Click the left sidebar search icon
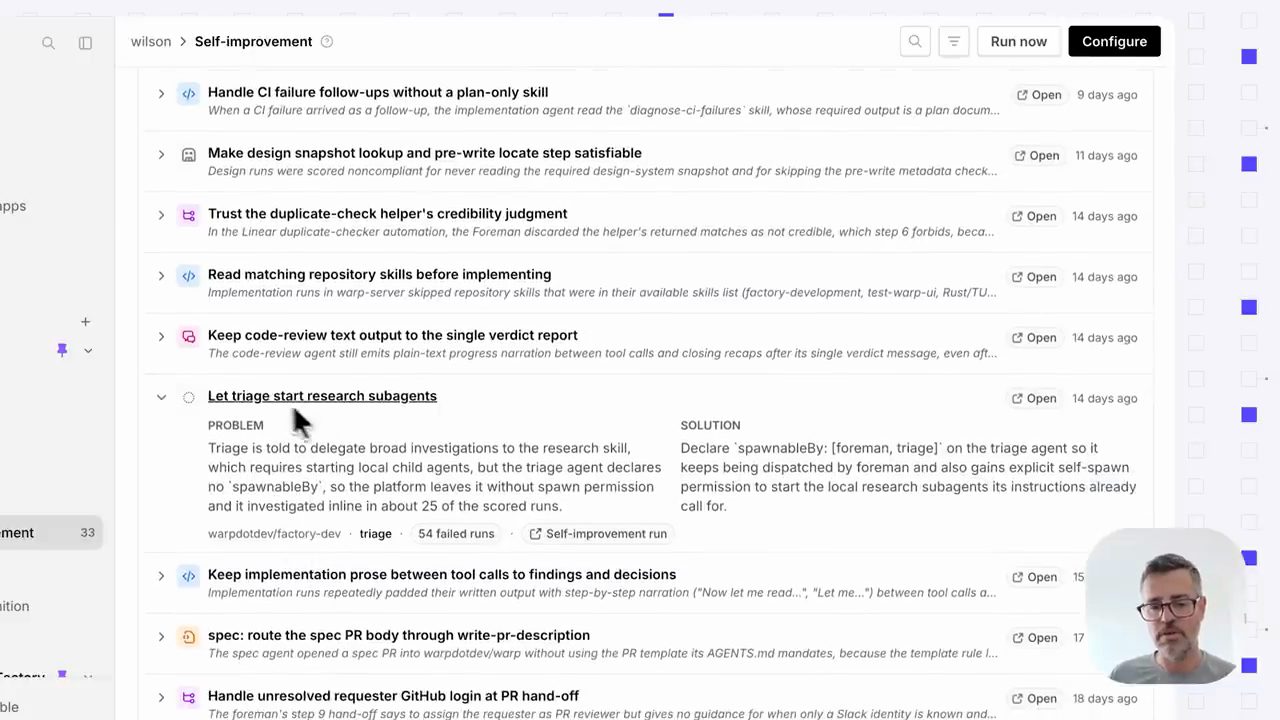This screenshot has height=720, width=1280. 48,43
